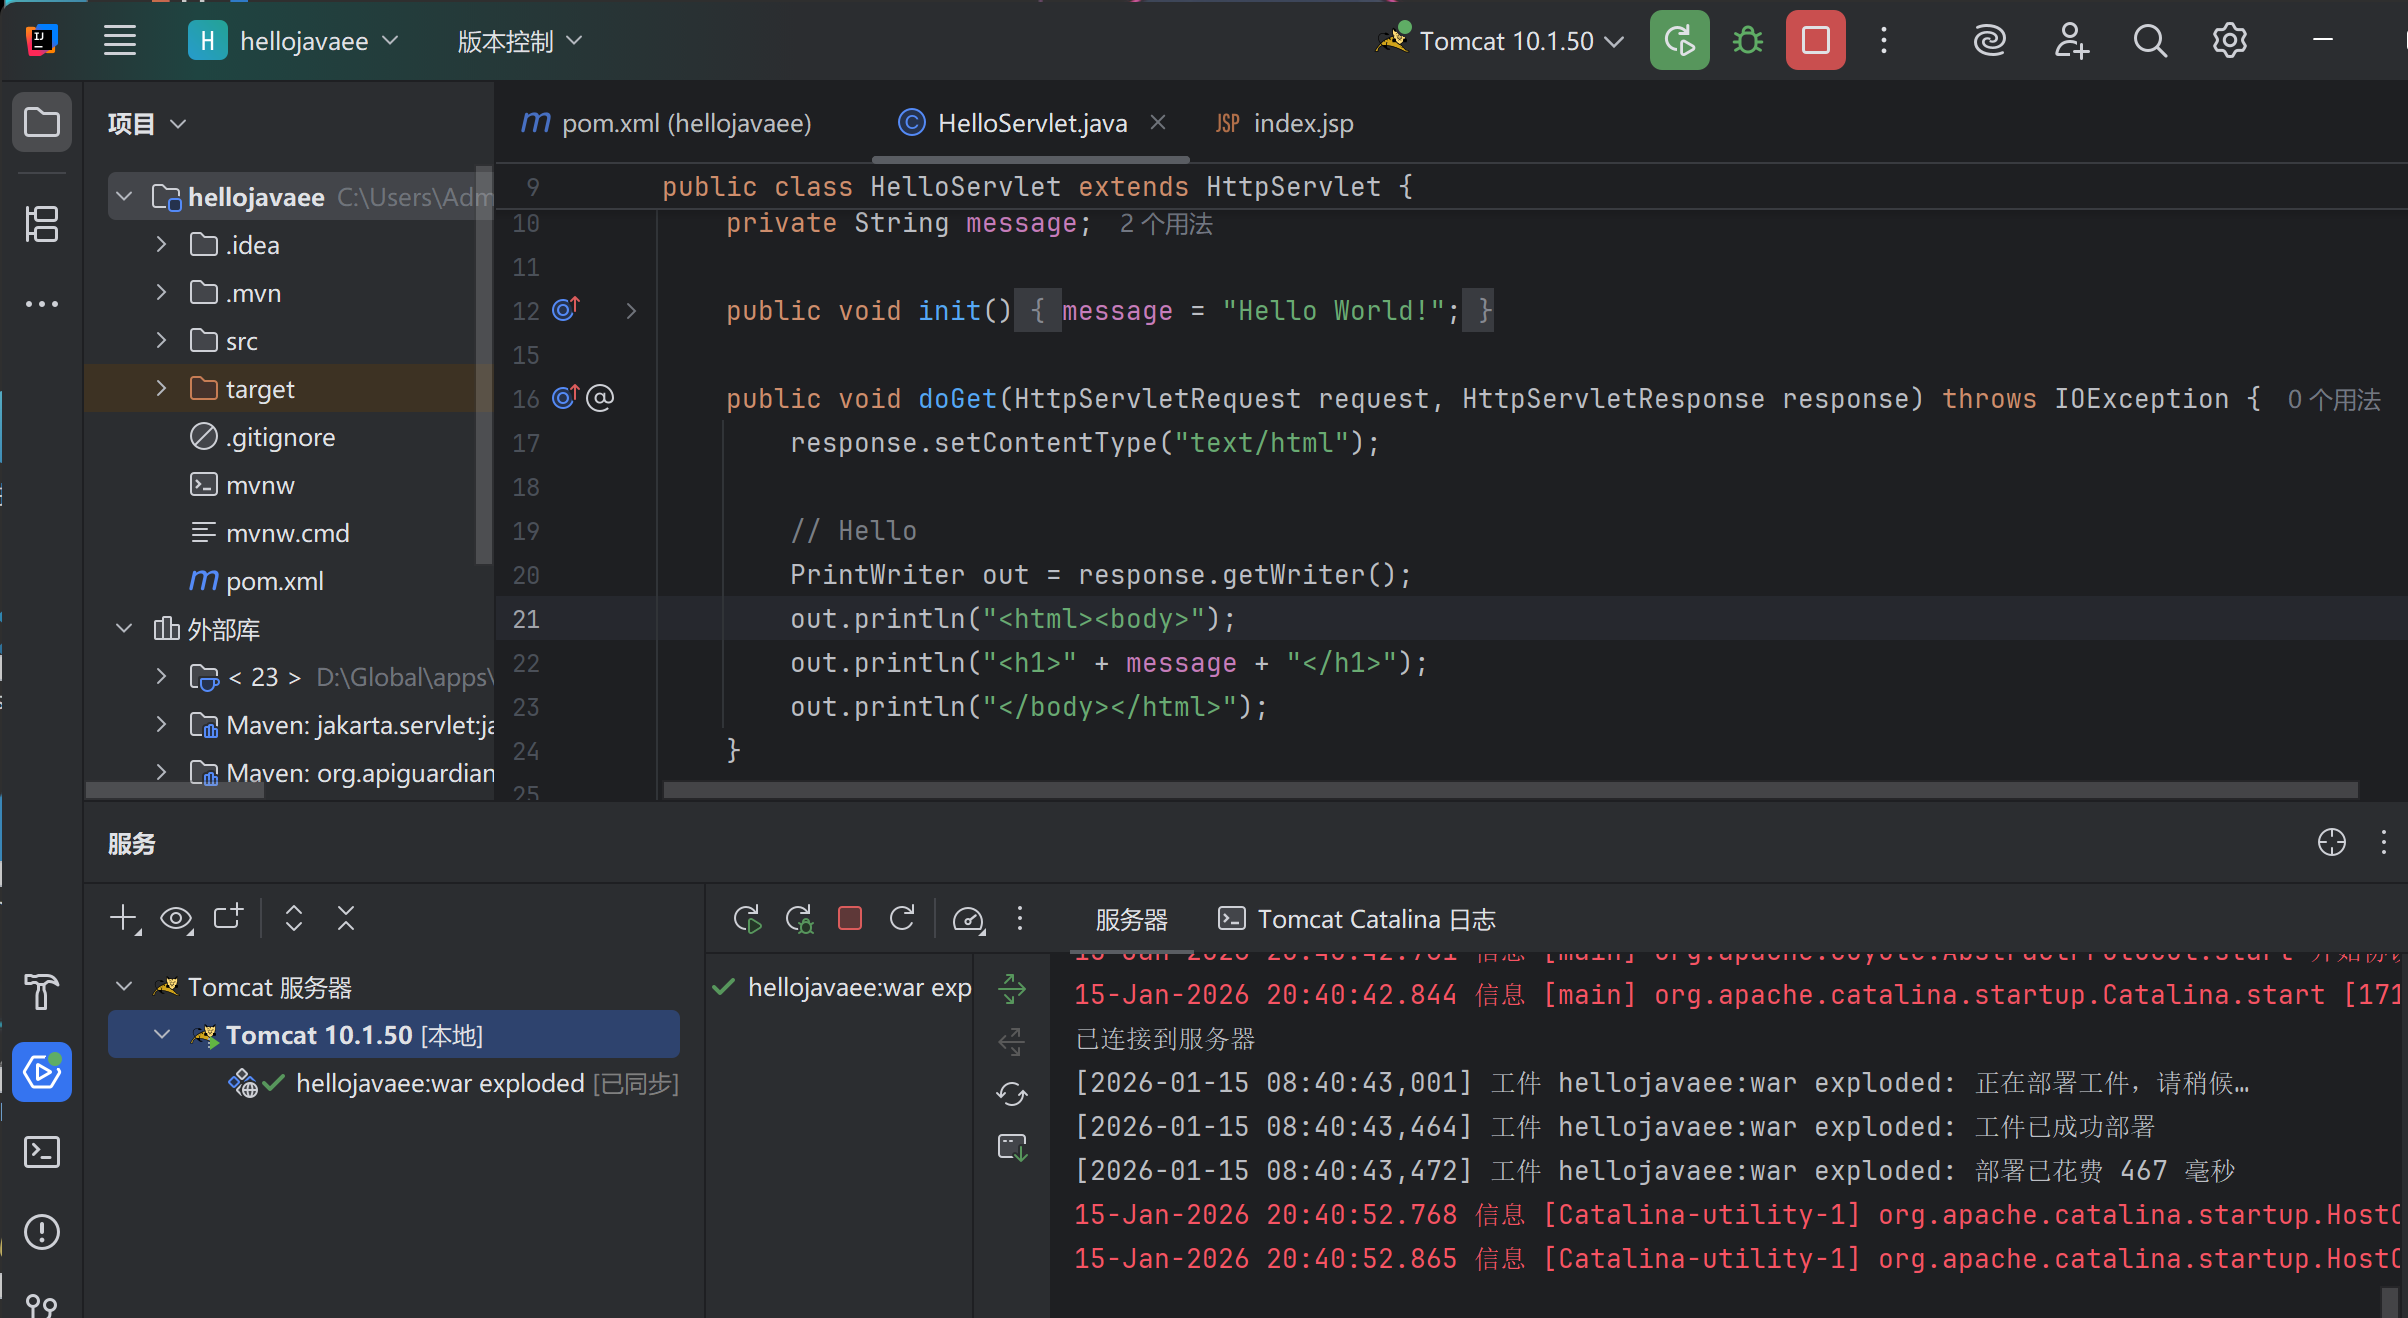Open Tomcat 10.1.50 run configuration dropdown
The height and width of the screenshot is (1318, 2408).
[x=1500, y=41]
